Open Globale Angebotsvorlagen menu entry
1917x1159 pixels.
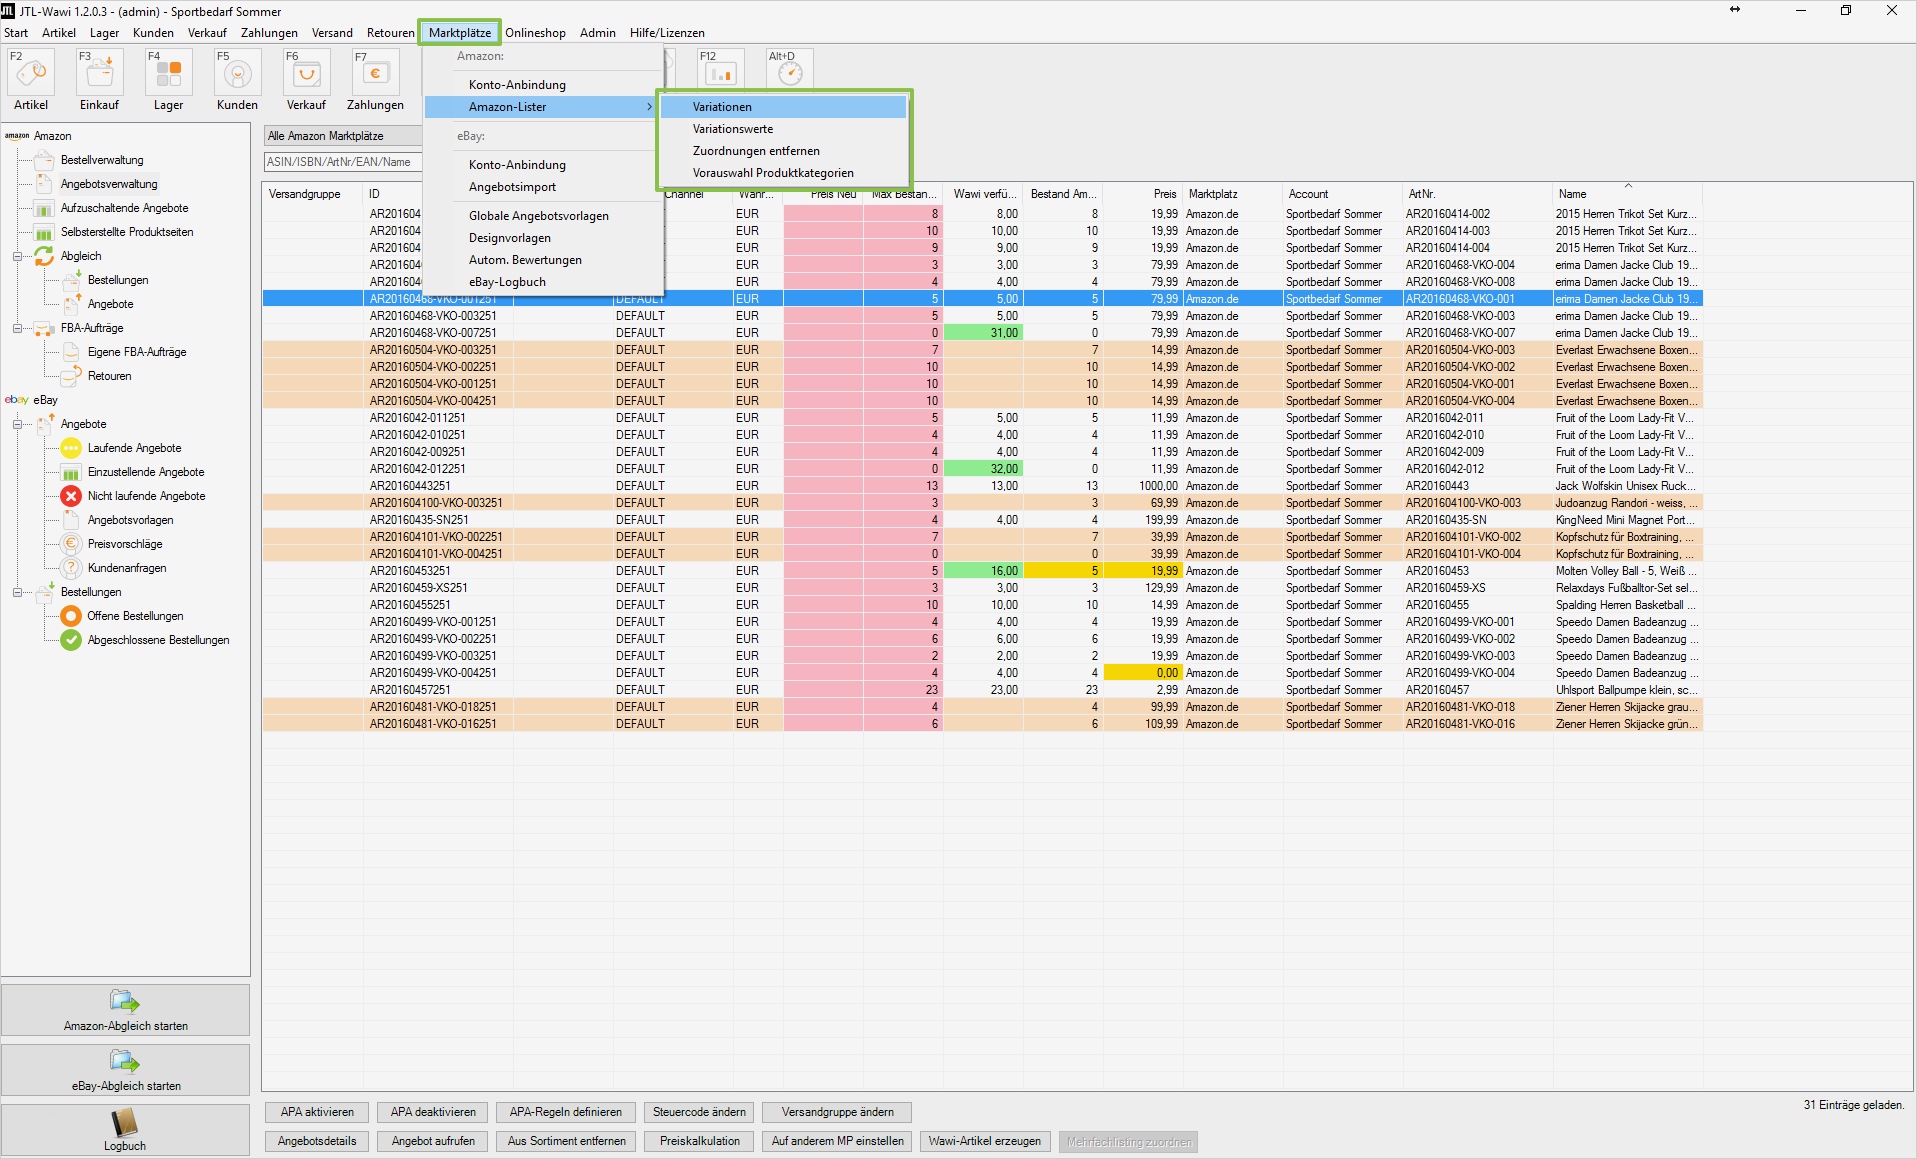543,216
